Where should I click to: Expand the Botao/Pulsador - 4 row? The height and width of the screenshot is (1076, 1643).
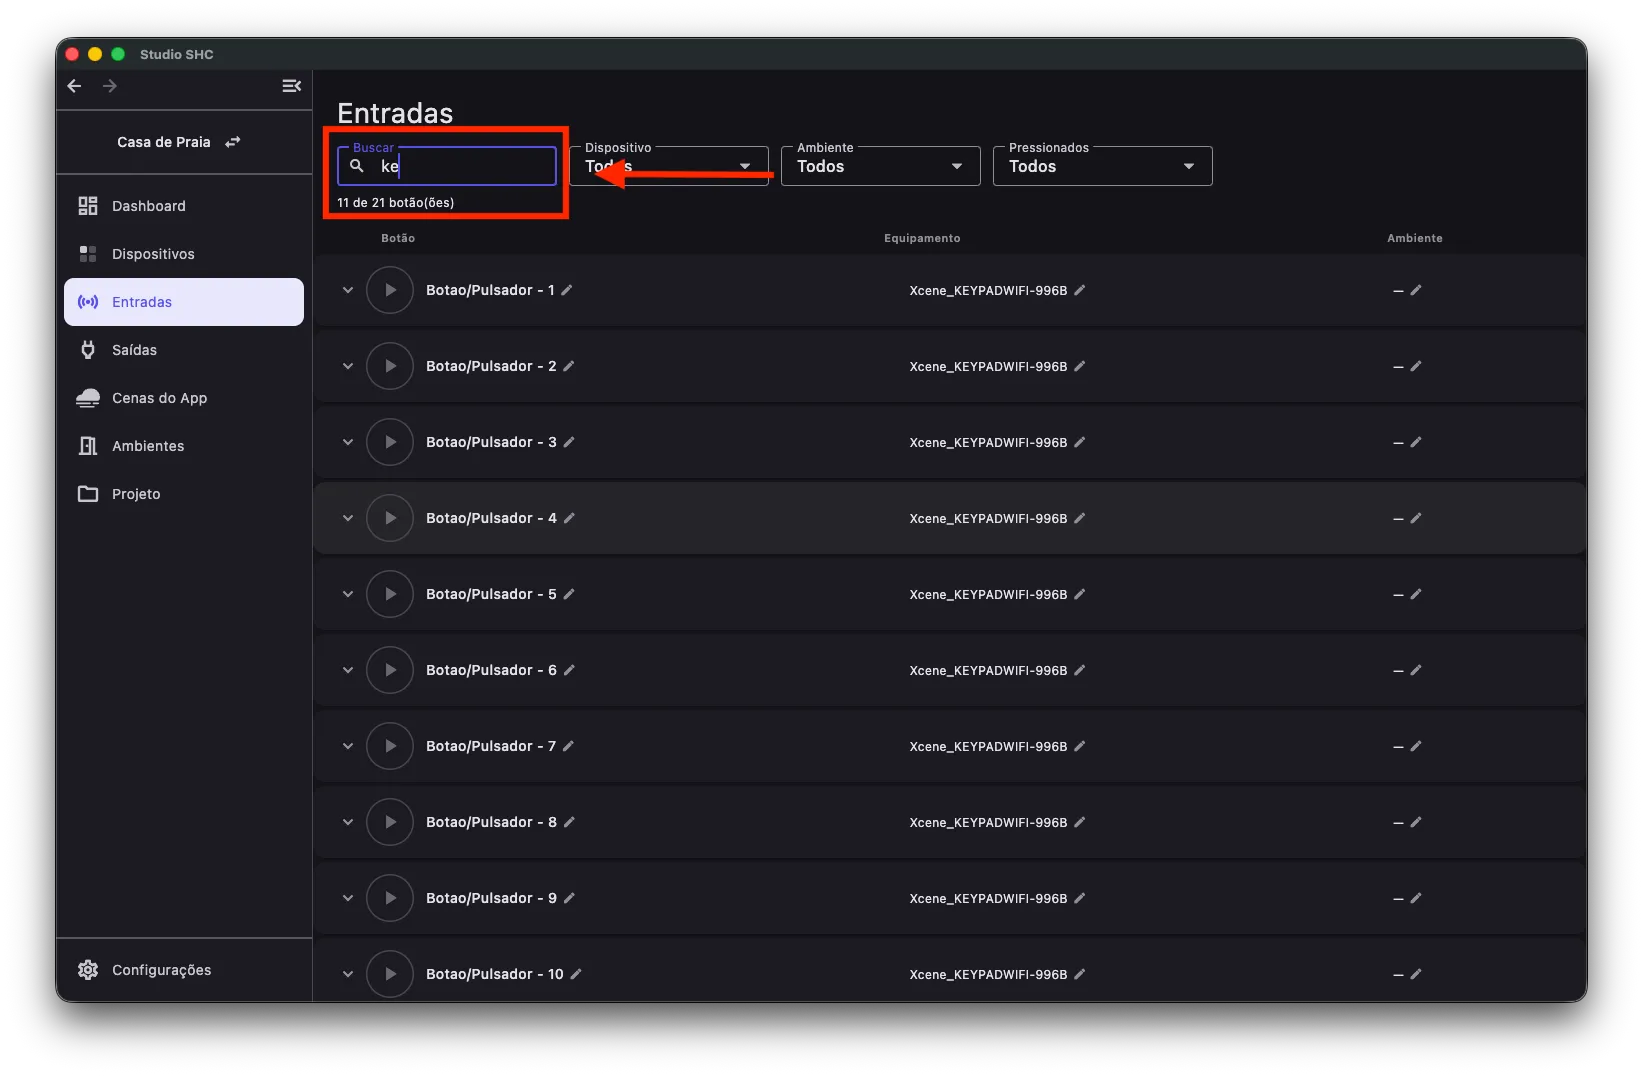[348, 518]
